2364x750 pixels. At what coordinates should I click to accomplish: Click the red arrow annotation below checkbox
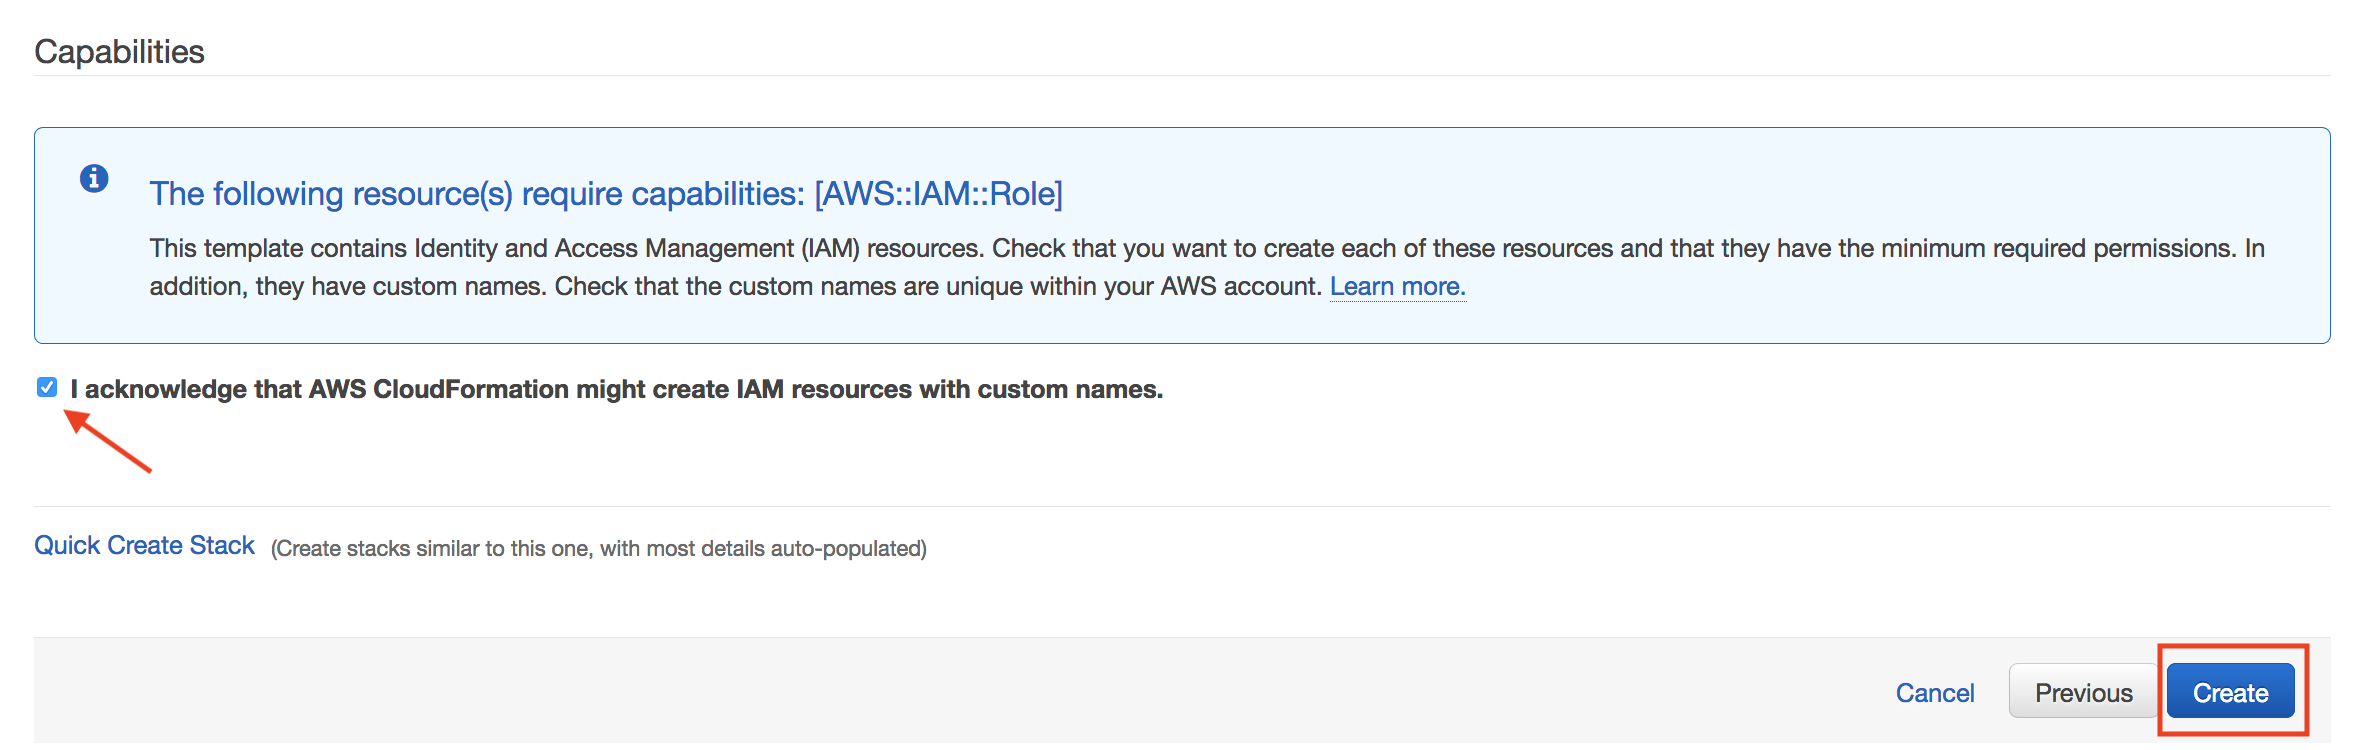108,440
